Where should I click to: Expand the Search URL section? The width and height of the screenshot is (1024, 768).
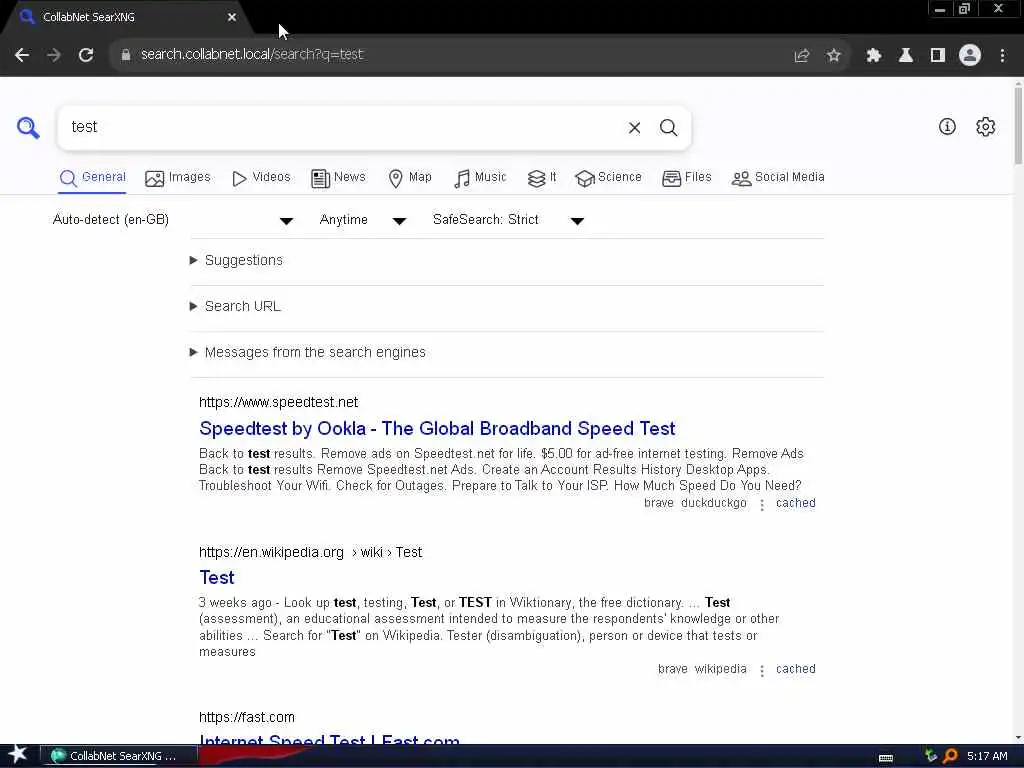(235, 306)
